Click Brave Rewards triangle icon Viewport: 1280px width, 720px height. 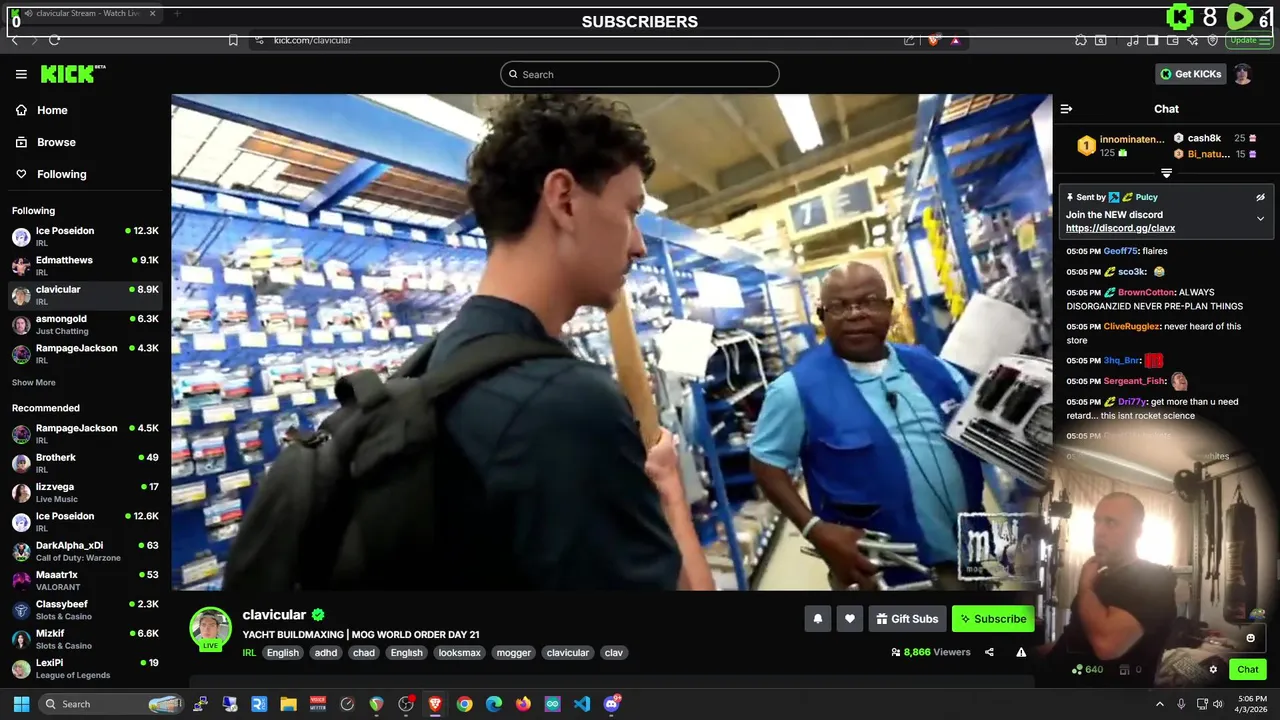point(955,40)
